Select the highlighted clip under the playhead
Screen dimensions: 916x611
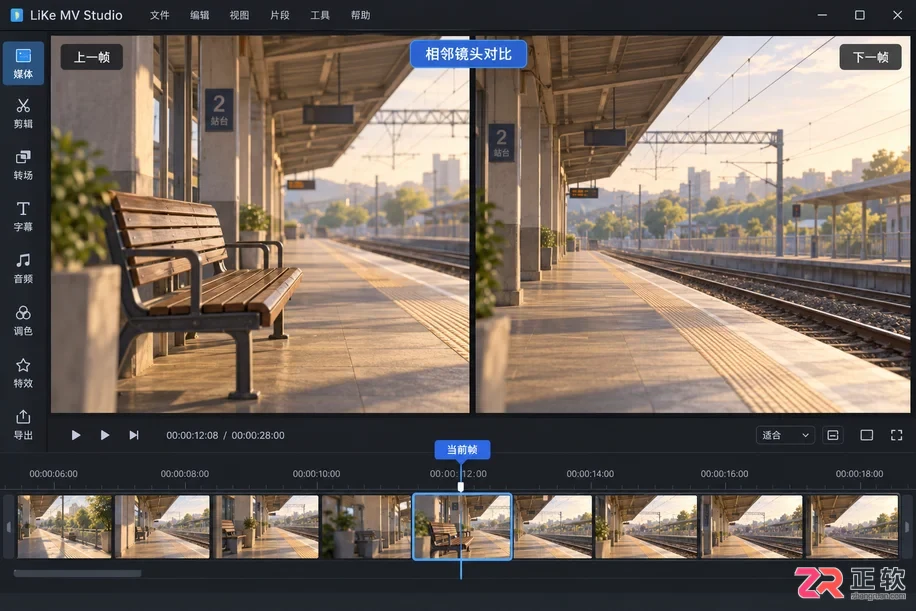click(462, 526)
